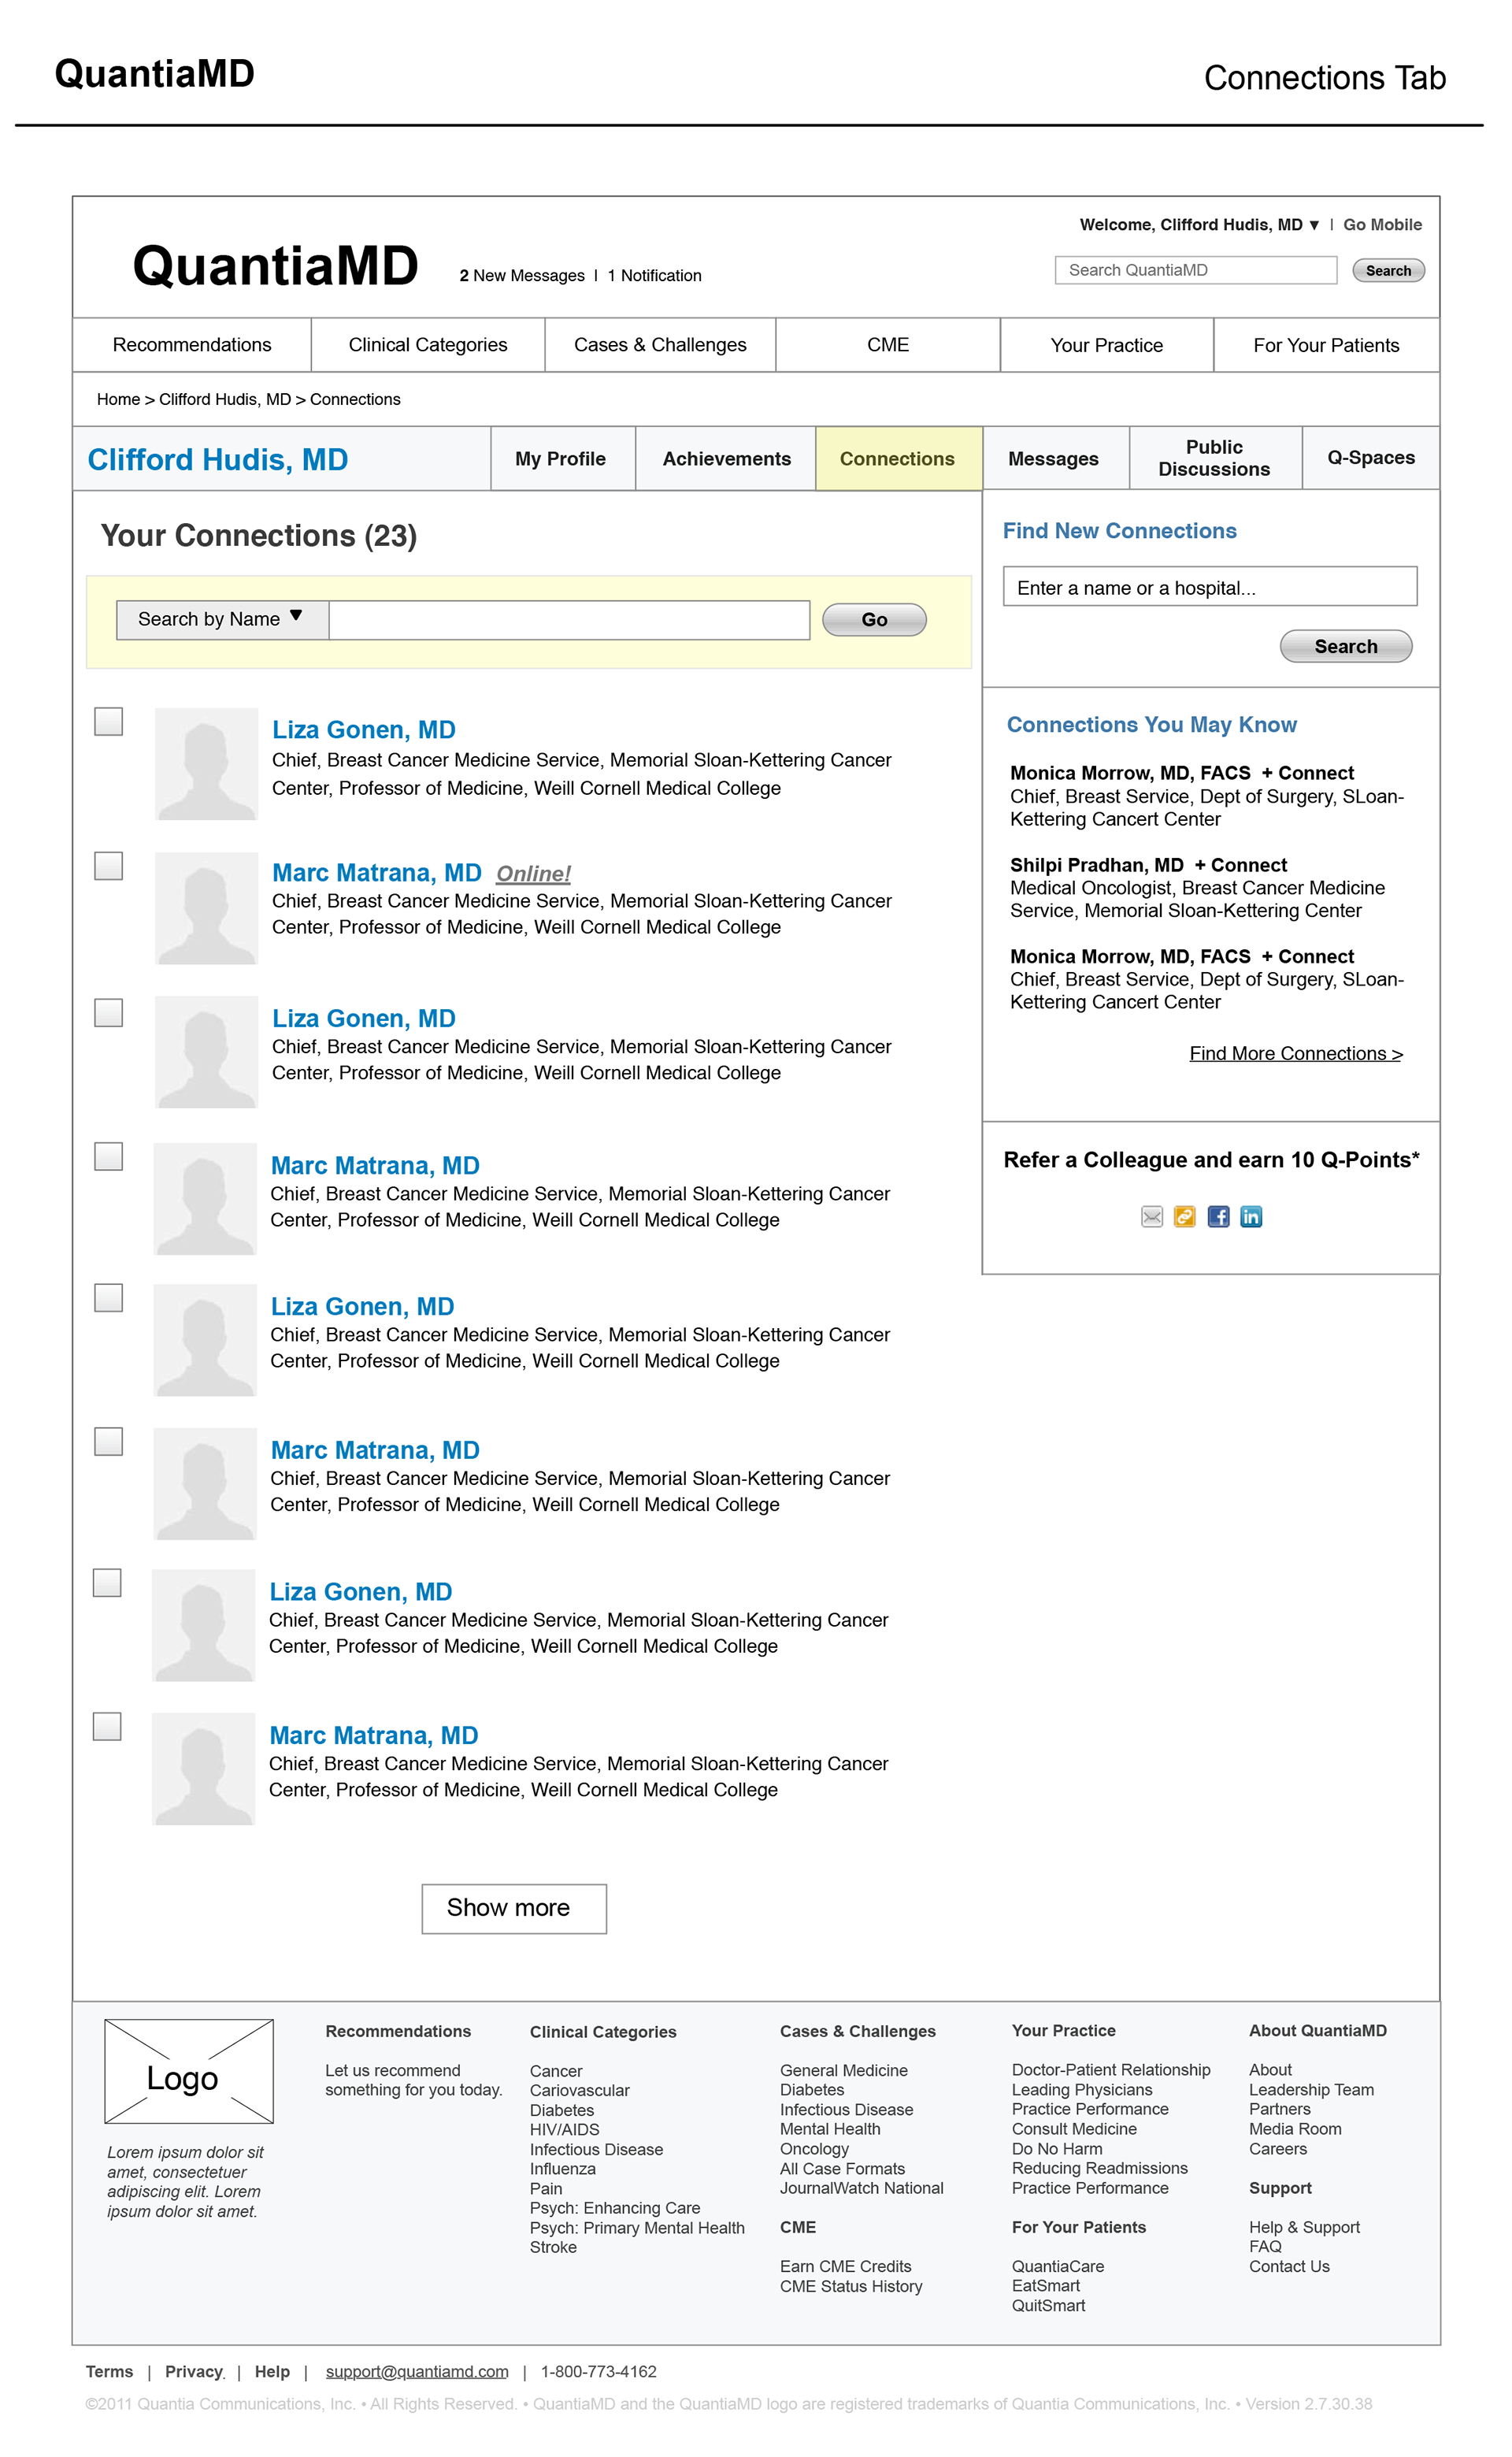
Task: Expand the Welcome, Clifford Hudis, MD menu
Action: 1200,224
